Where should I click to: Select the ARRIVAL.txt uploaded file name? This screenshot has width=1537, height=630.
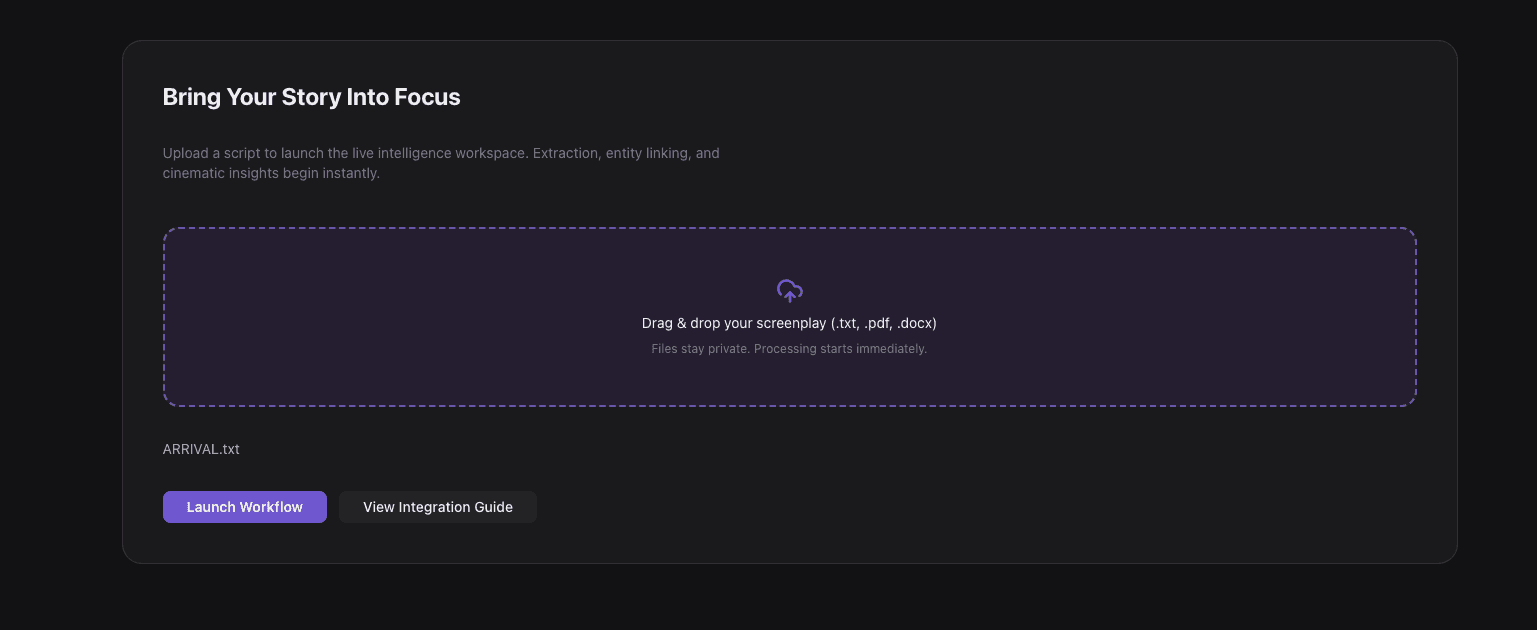tap(201, 449)
